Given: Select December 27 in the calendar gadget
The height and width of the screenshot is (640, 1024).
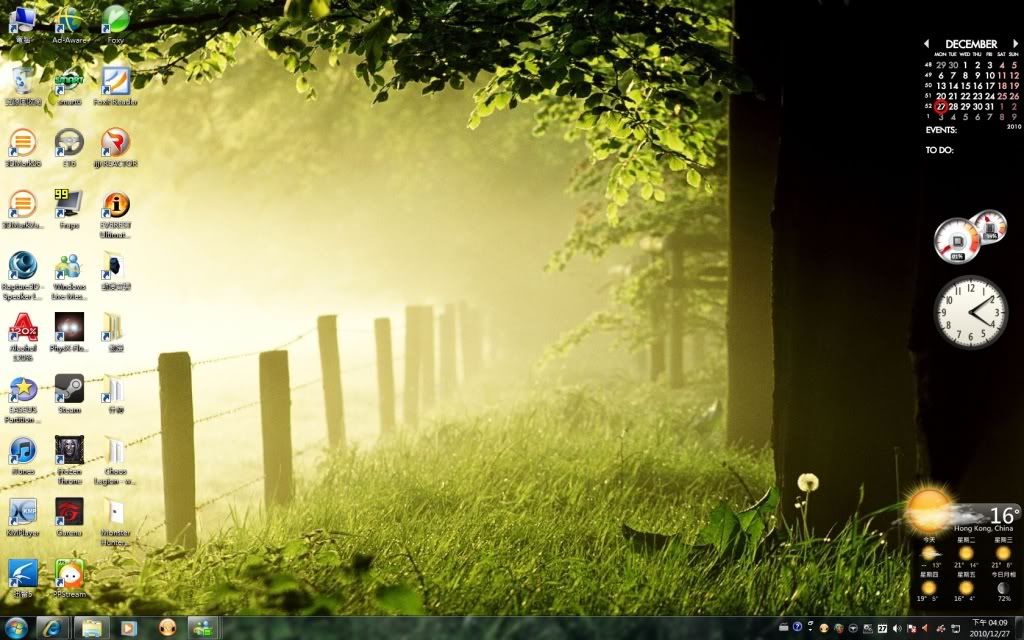Looking at the screenshot, I should (x=940, y=107).
